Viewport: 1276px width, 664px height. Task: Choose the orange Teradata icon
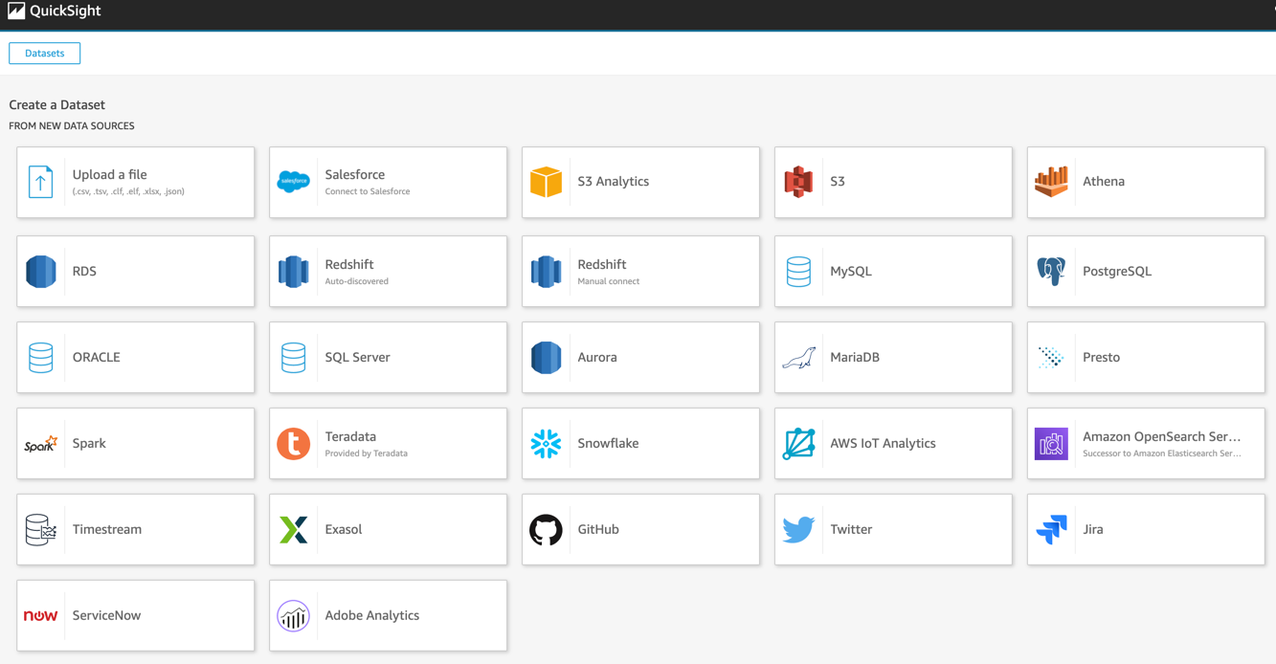coord(293,444)
